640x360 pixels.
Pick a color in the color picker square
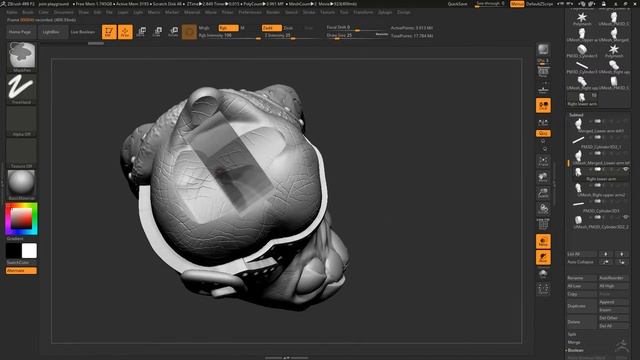pyautogui.click(x=21, y=218)
